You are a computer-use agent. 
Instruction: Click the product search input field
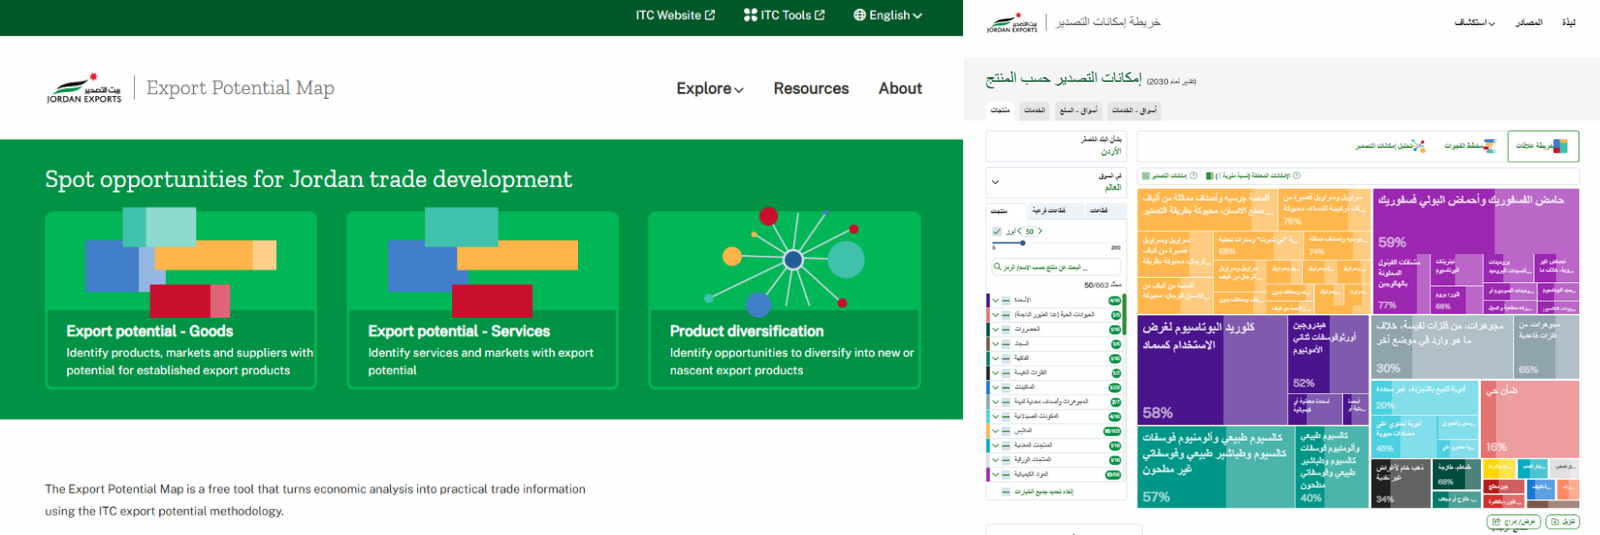(x=1055, y=267)
